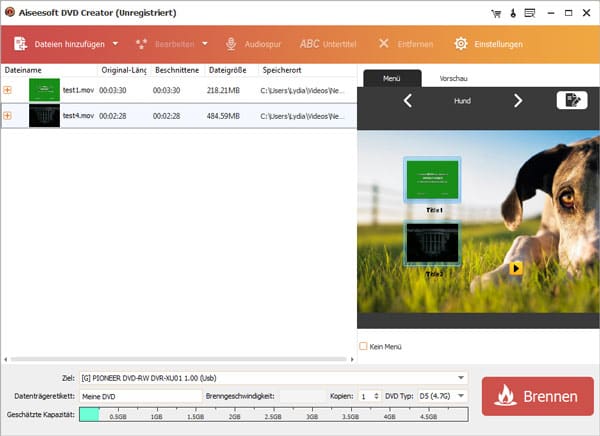Click the Geschätzte Kapazität bar
The width and height of the screenshot is (600, 436).
[274, 415]
